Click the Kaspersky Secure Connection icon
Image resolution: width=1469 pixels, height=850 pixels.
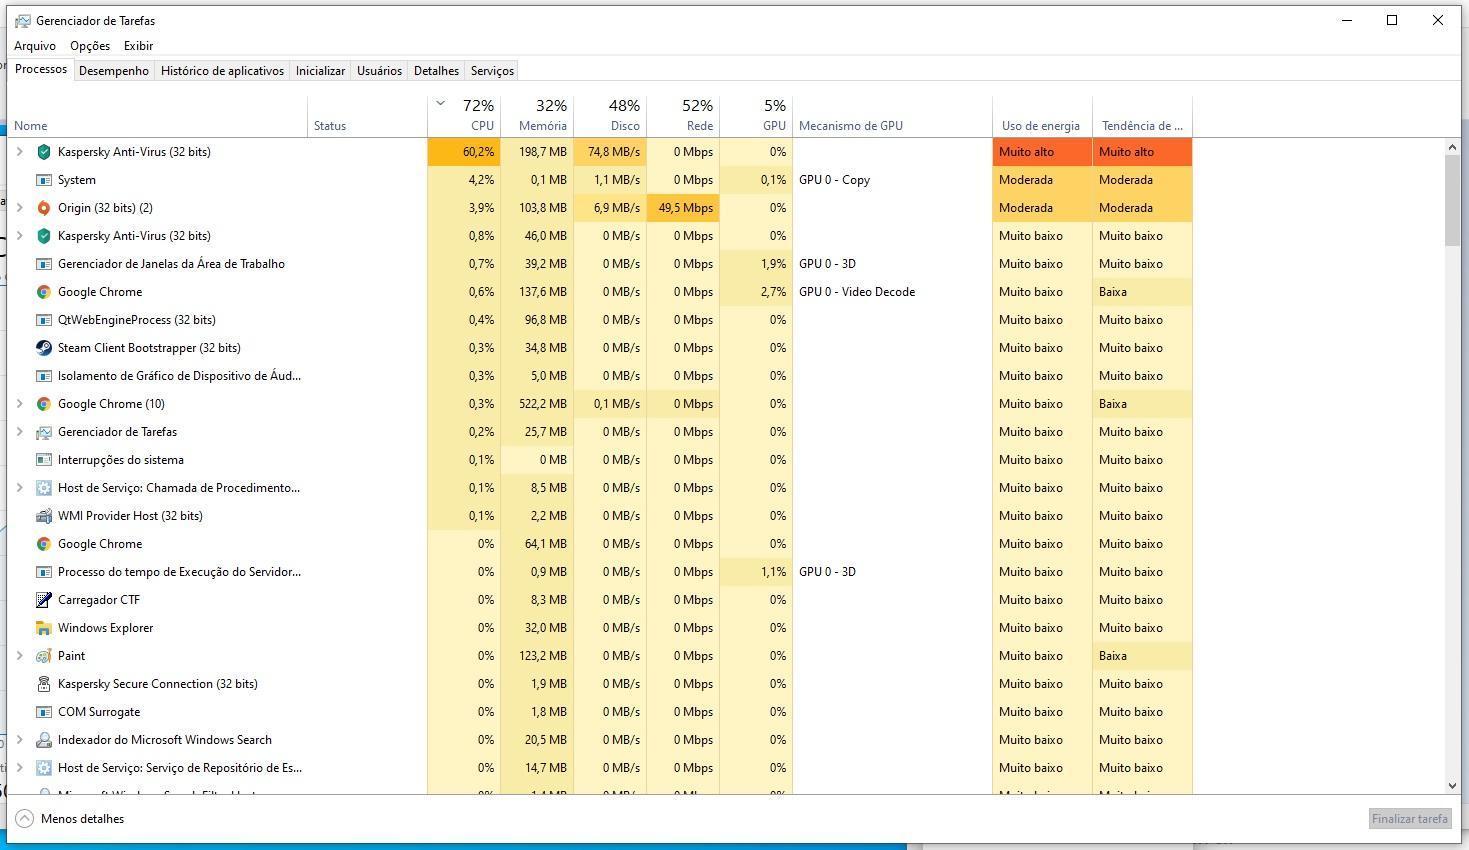point(43,684)
